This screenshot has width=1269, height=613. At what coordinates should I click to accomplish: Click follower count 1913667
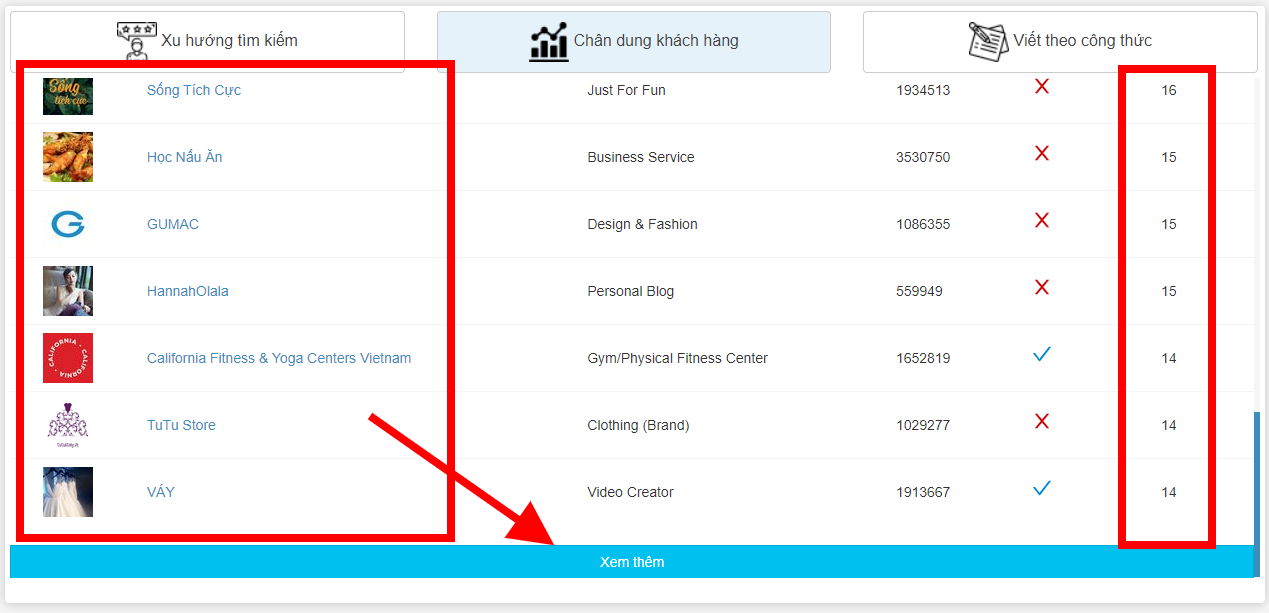(x=923, y=492)
